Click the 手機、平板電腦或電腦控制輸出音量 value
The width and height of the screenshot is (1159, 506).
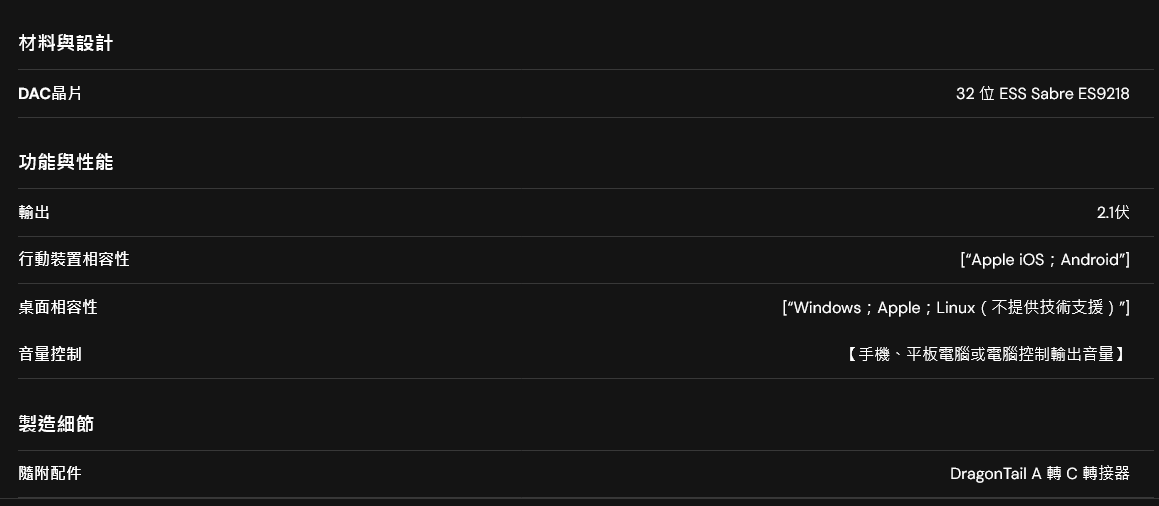(x=987, y=355)
